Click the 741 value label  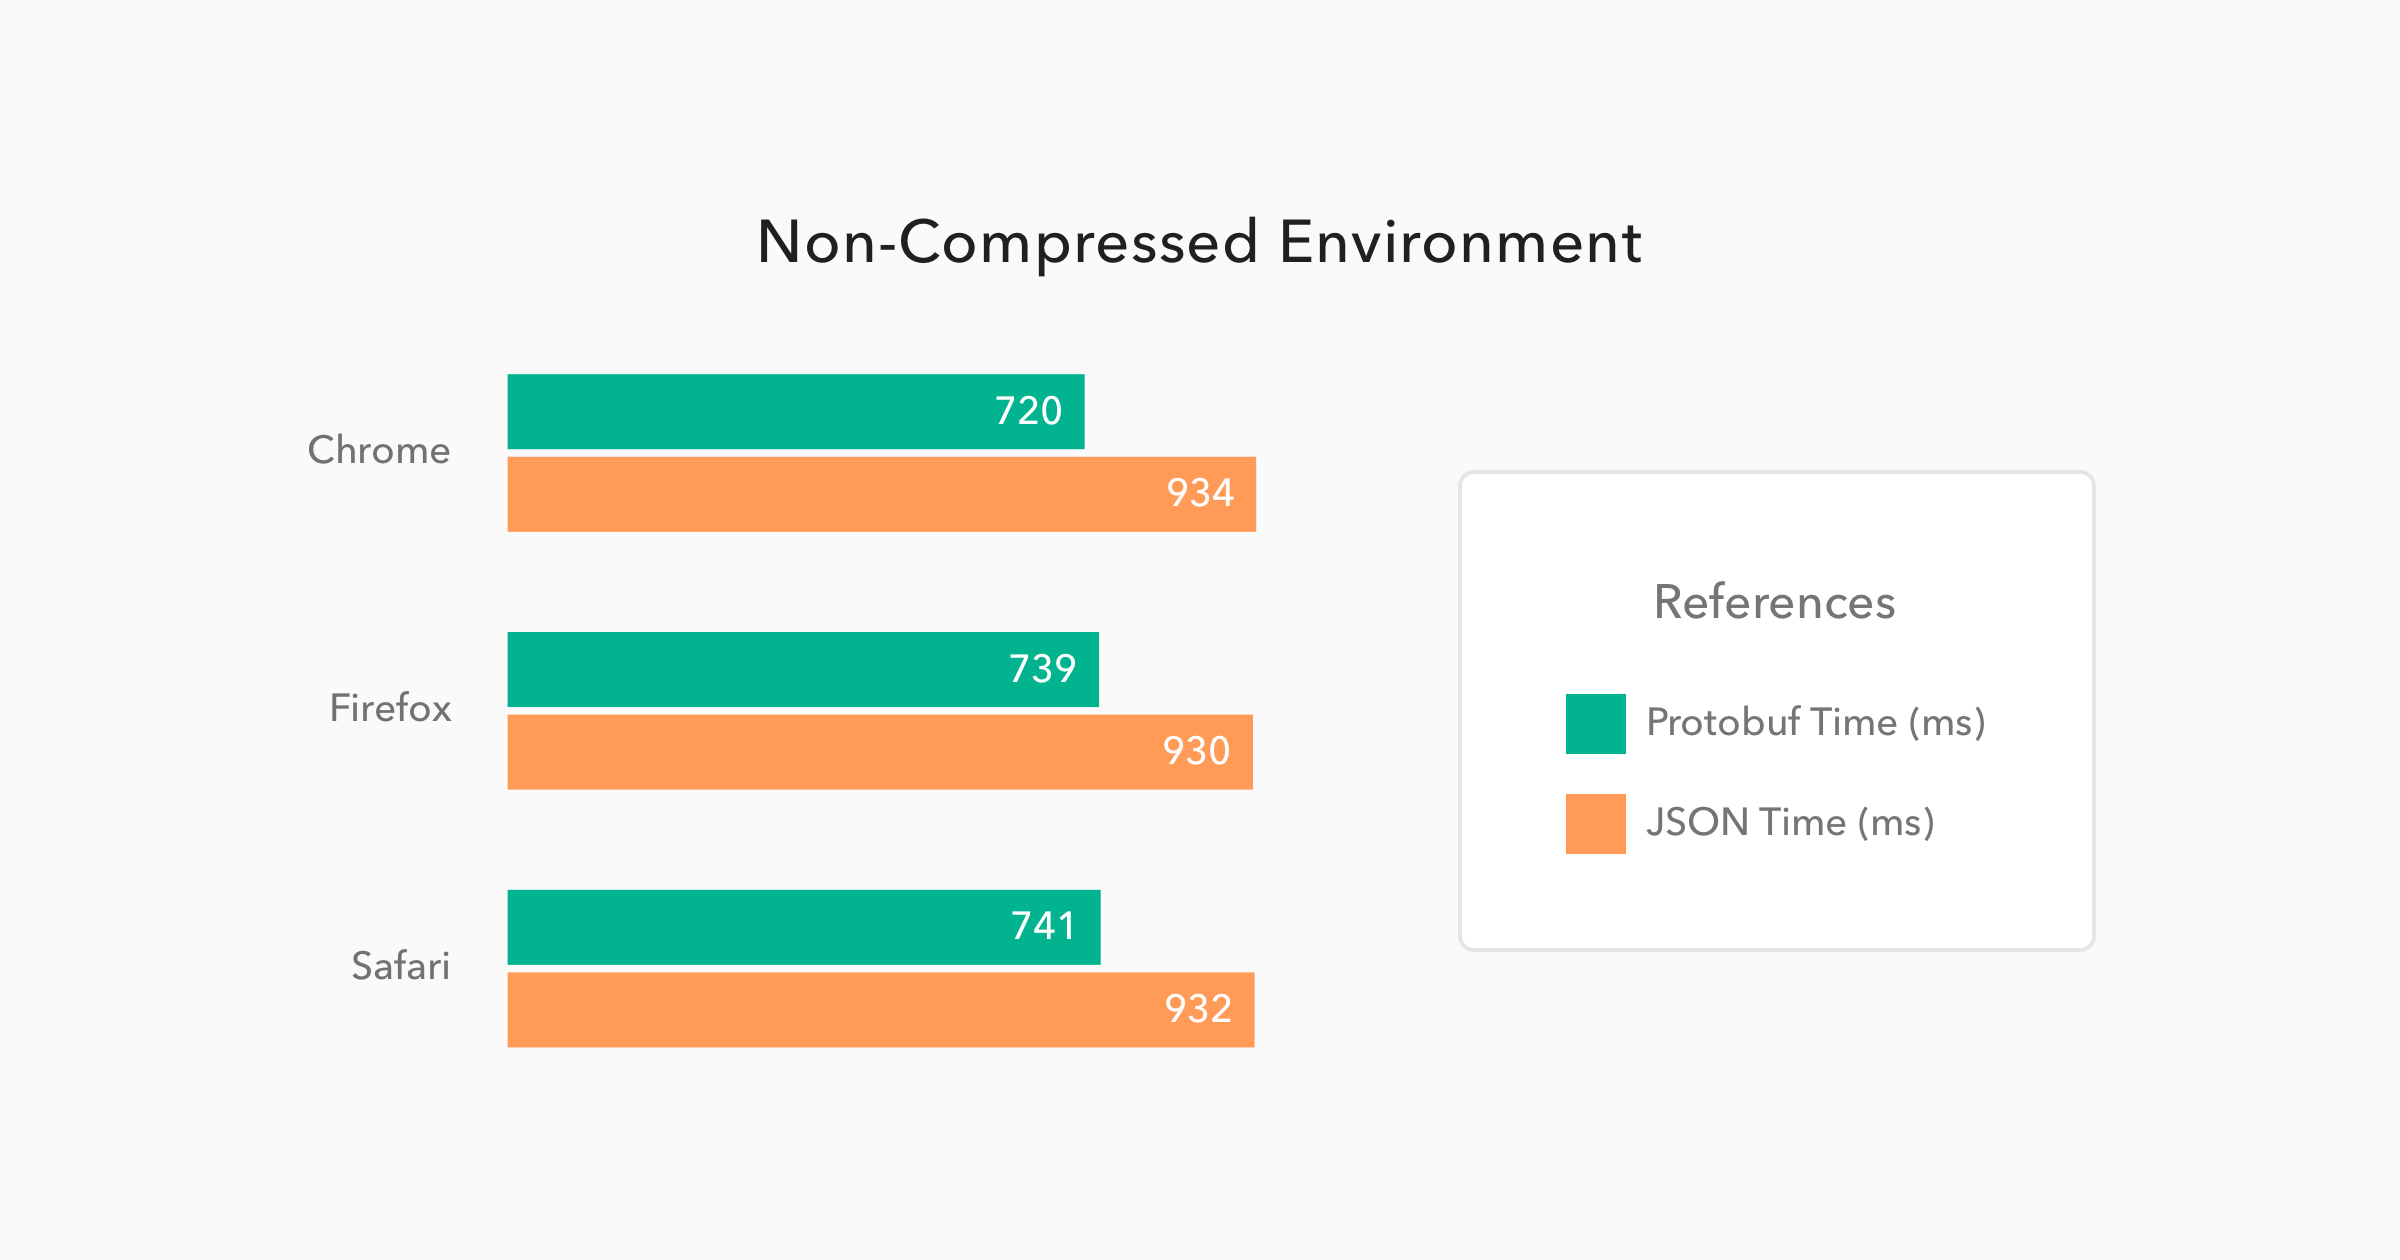[x=1043, y=926]
